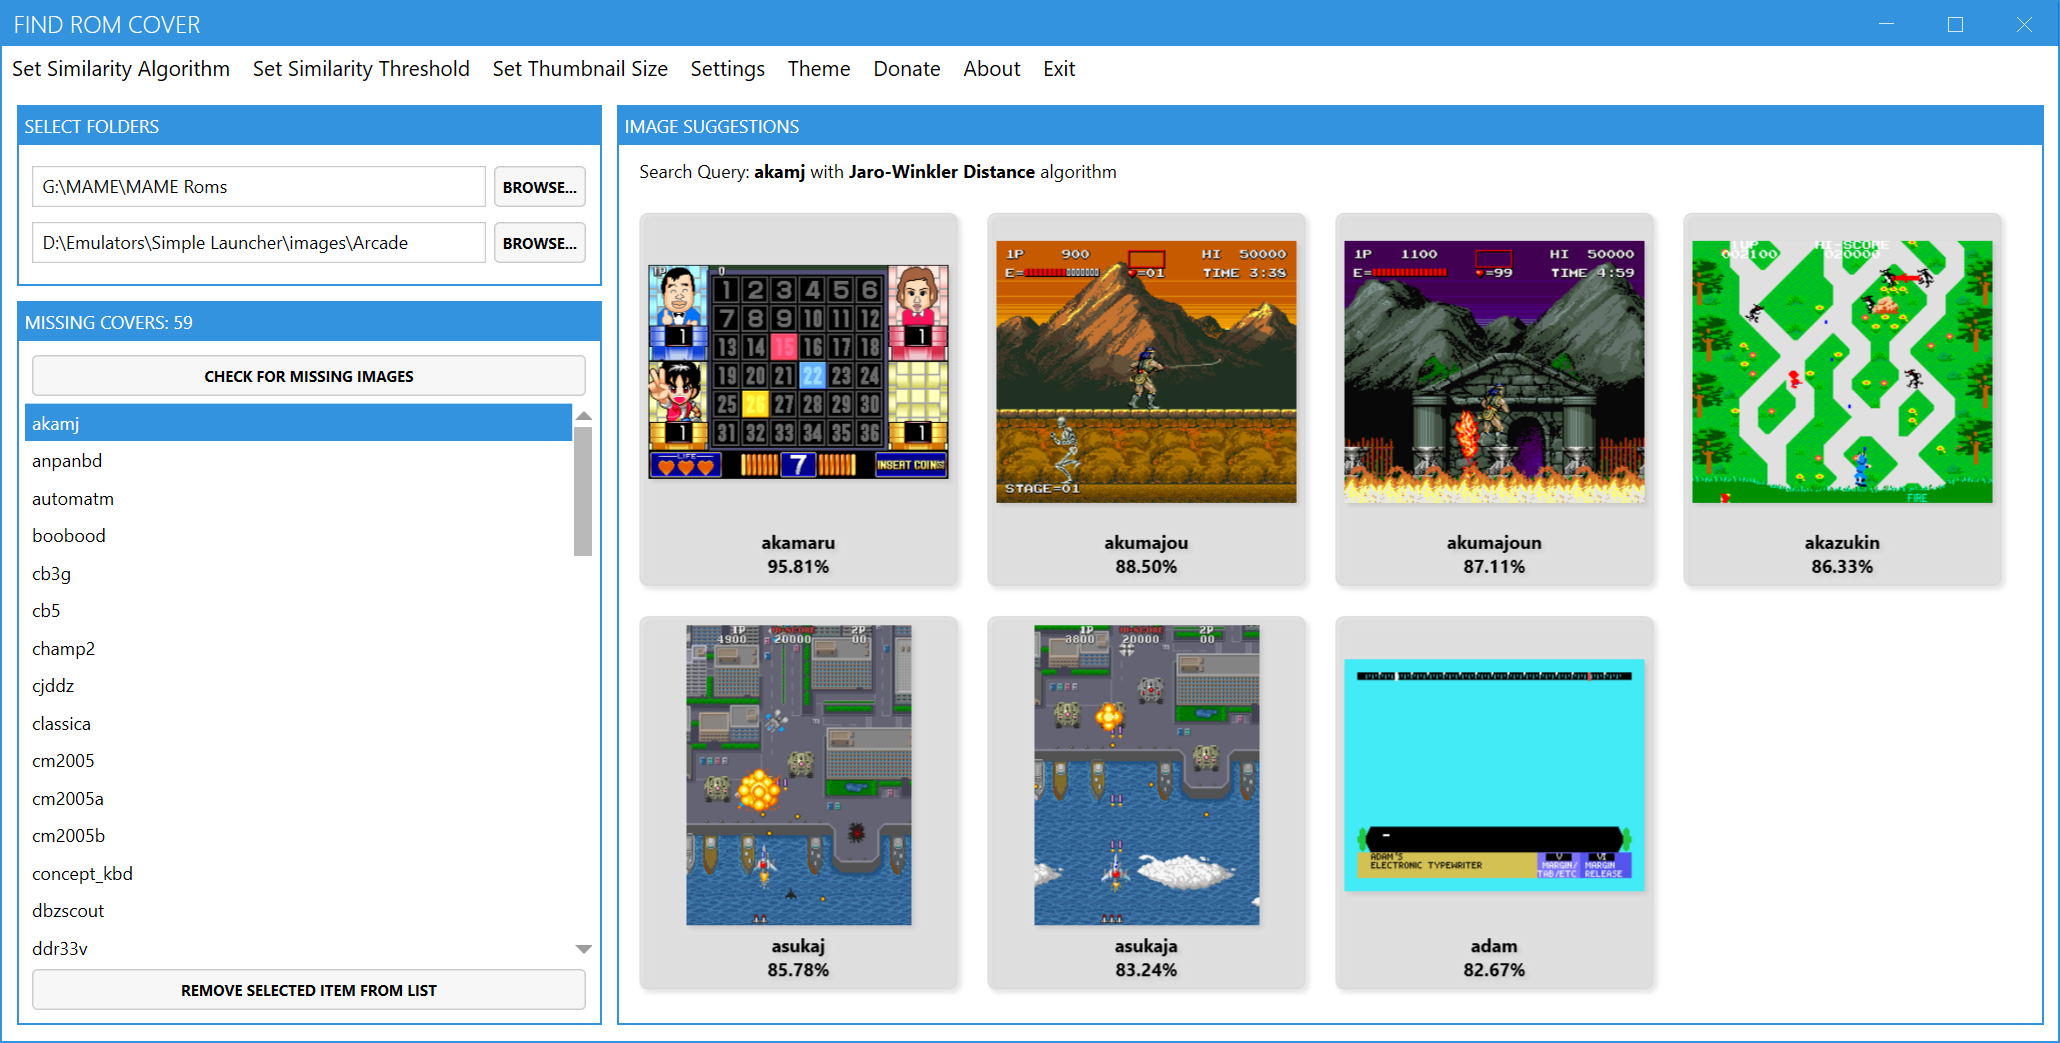Open the Settings menu
Image resolution: width=2060 pixels, height=1043 pixels.
click(x=727, y=69)
